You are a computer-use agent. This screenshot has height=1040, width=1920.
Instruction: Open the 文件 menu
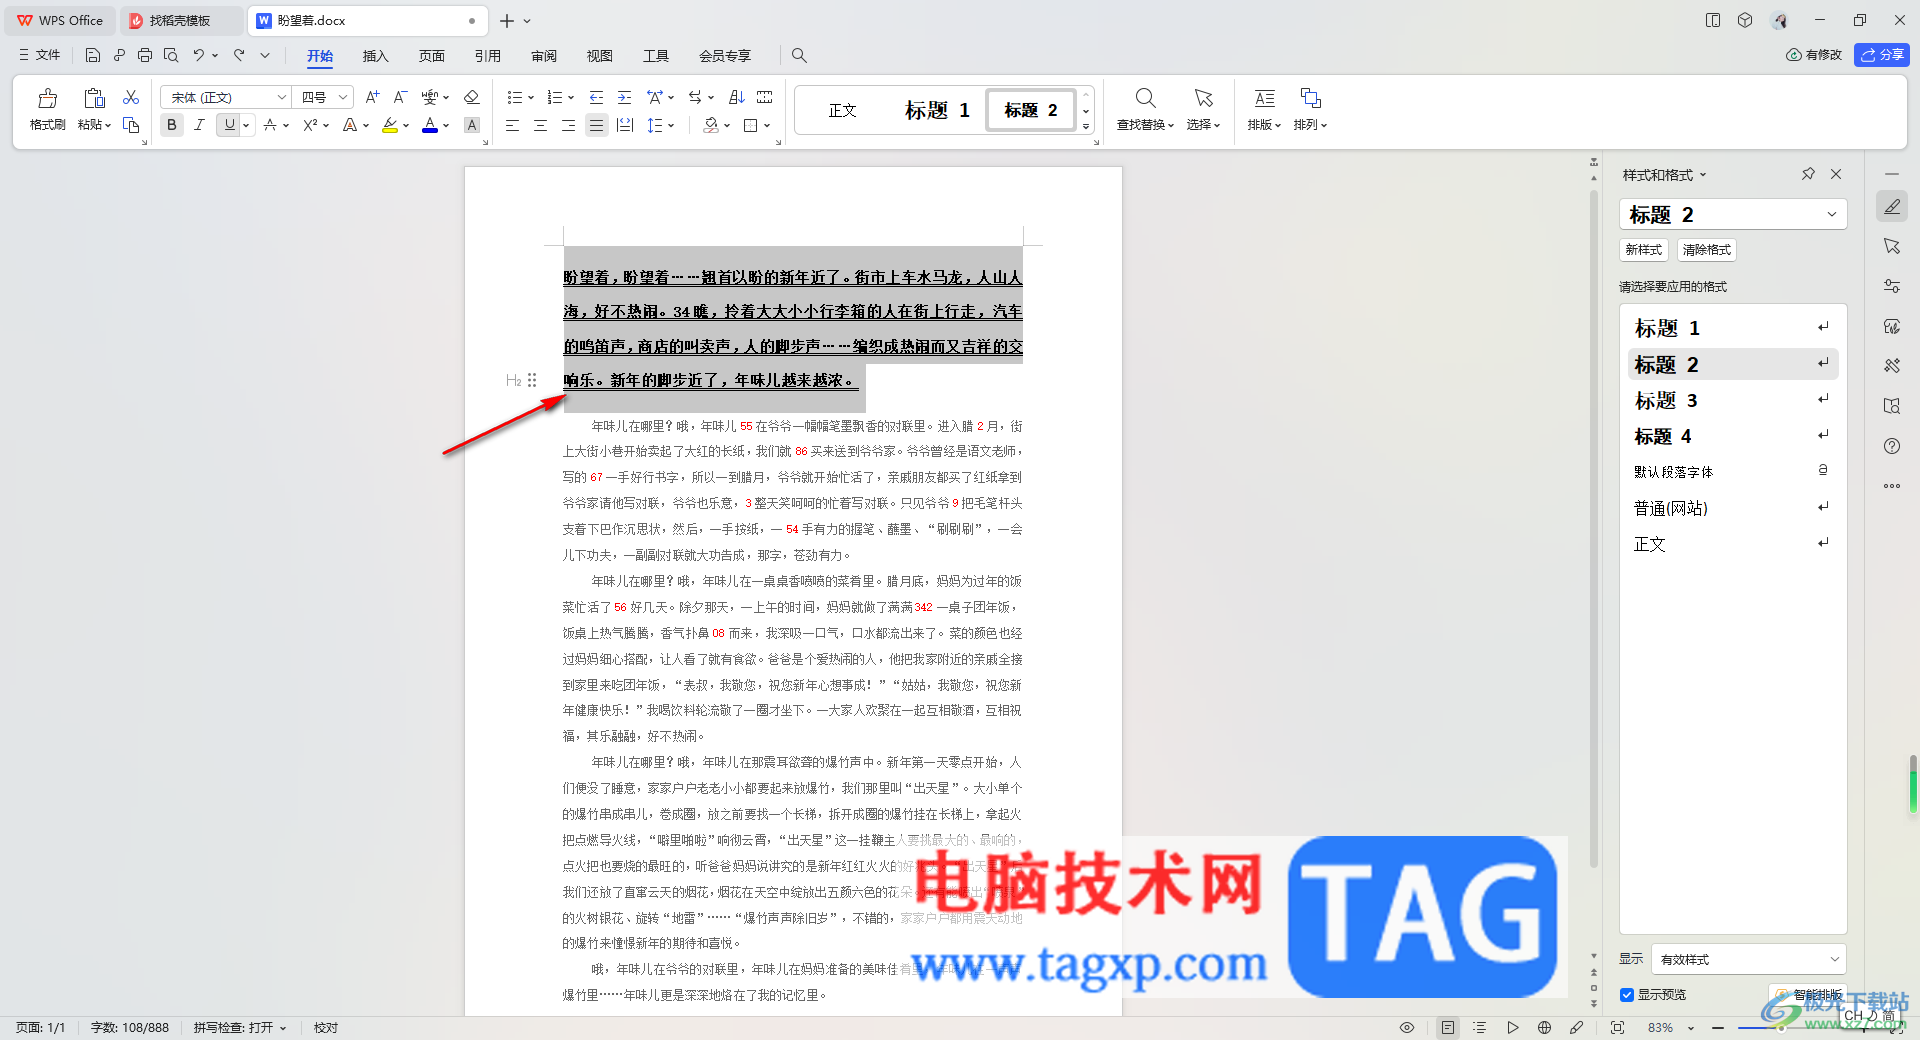40,55
